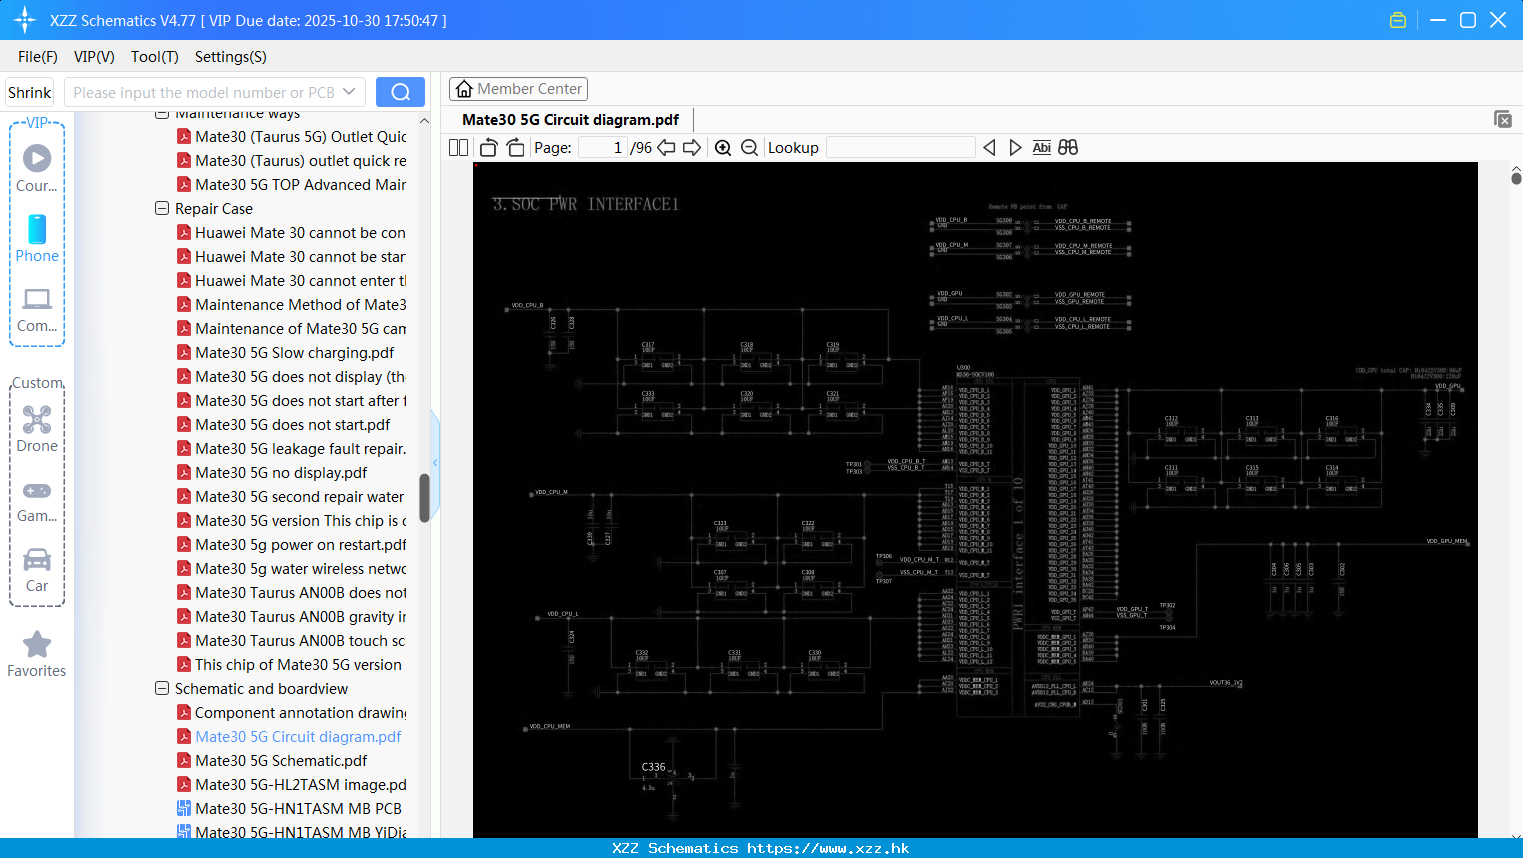Zoom in on the schematic
The width and height of the screenshot is (1523, 858).
point(723,148)
